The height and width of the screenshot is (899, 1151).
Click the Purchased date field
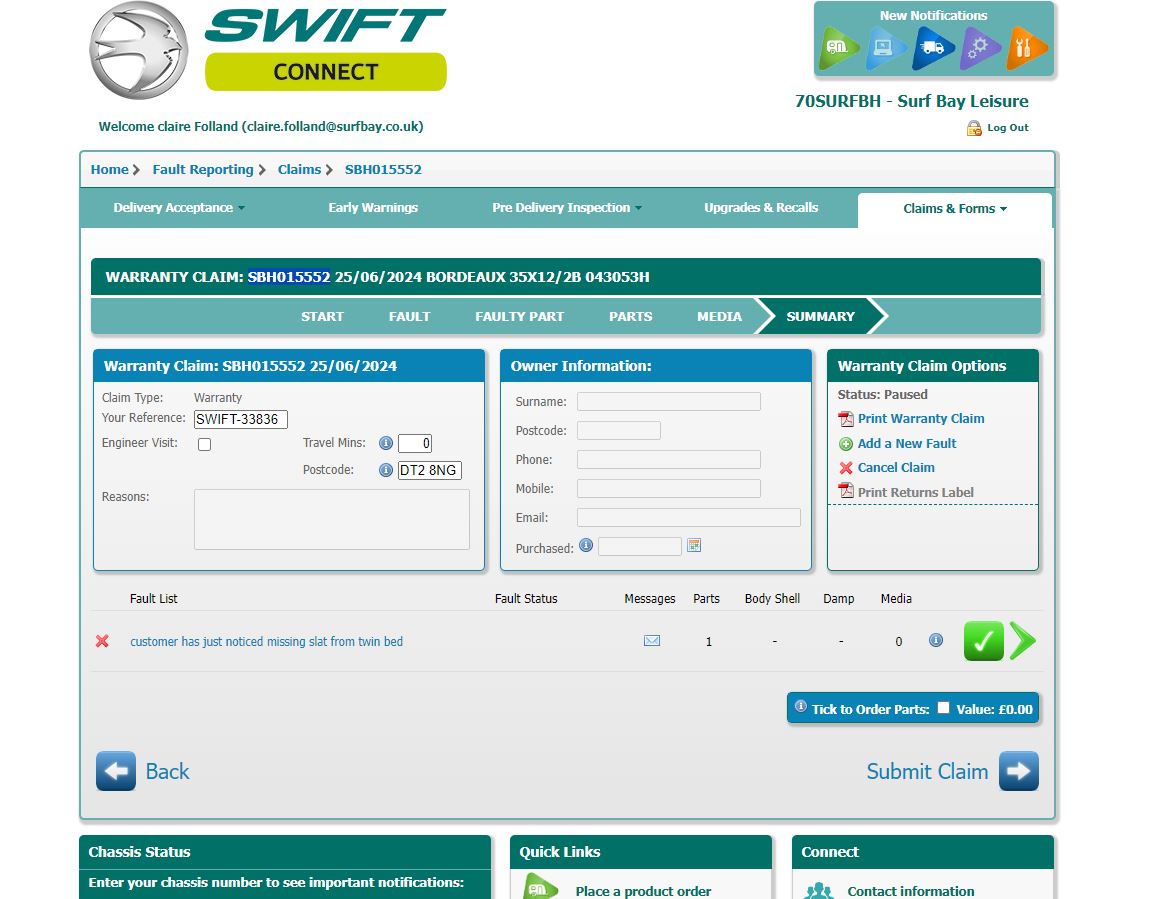[640, 547]
